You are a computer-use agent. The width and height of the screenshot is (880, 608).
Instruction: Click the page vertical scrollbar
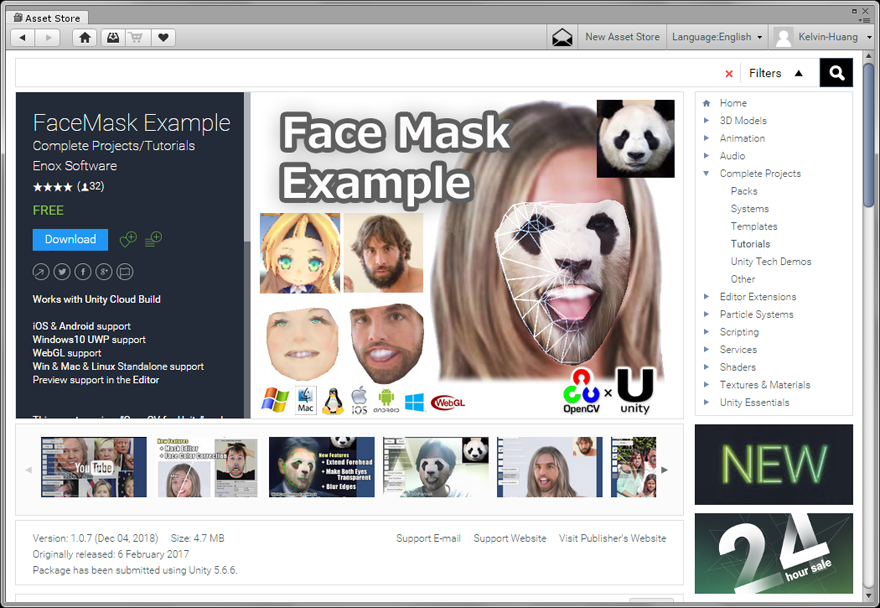(x=869, y=135)
